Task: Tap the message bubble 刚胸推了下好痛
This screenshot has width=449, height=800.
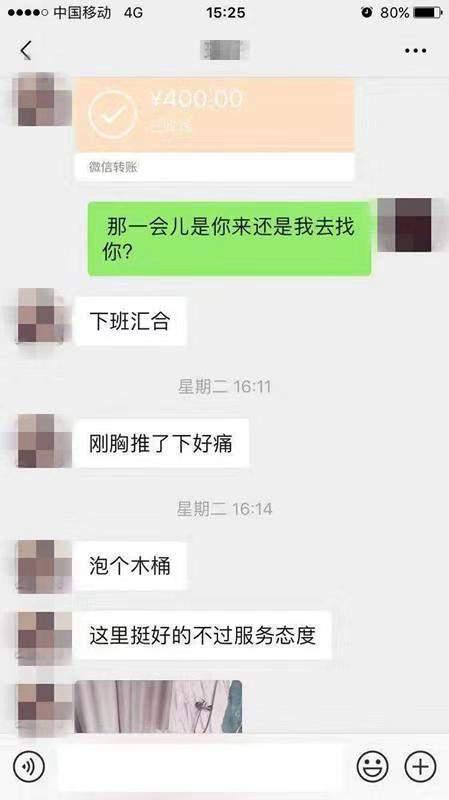Action: 161,443
